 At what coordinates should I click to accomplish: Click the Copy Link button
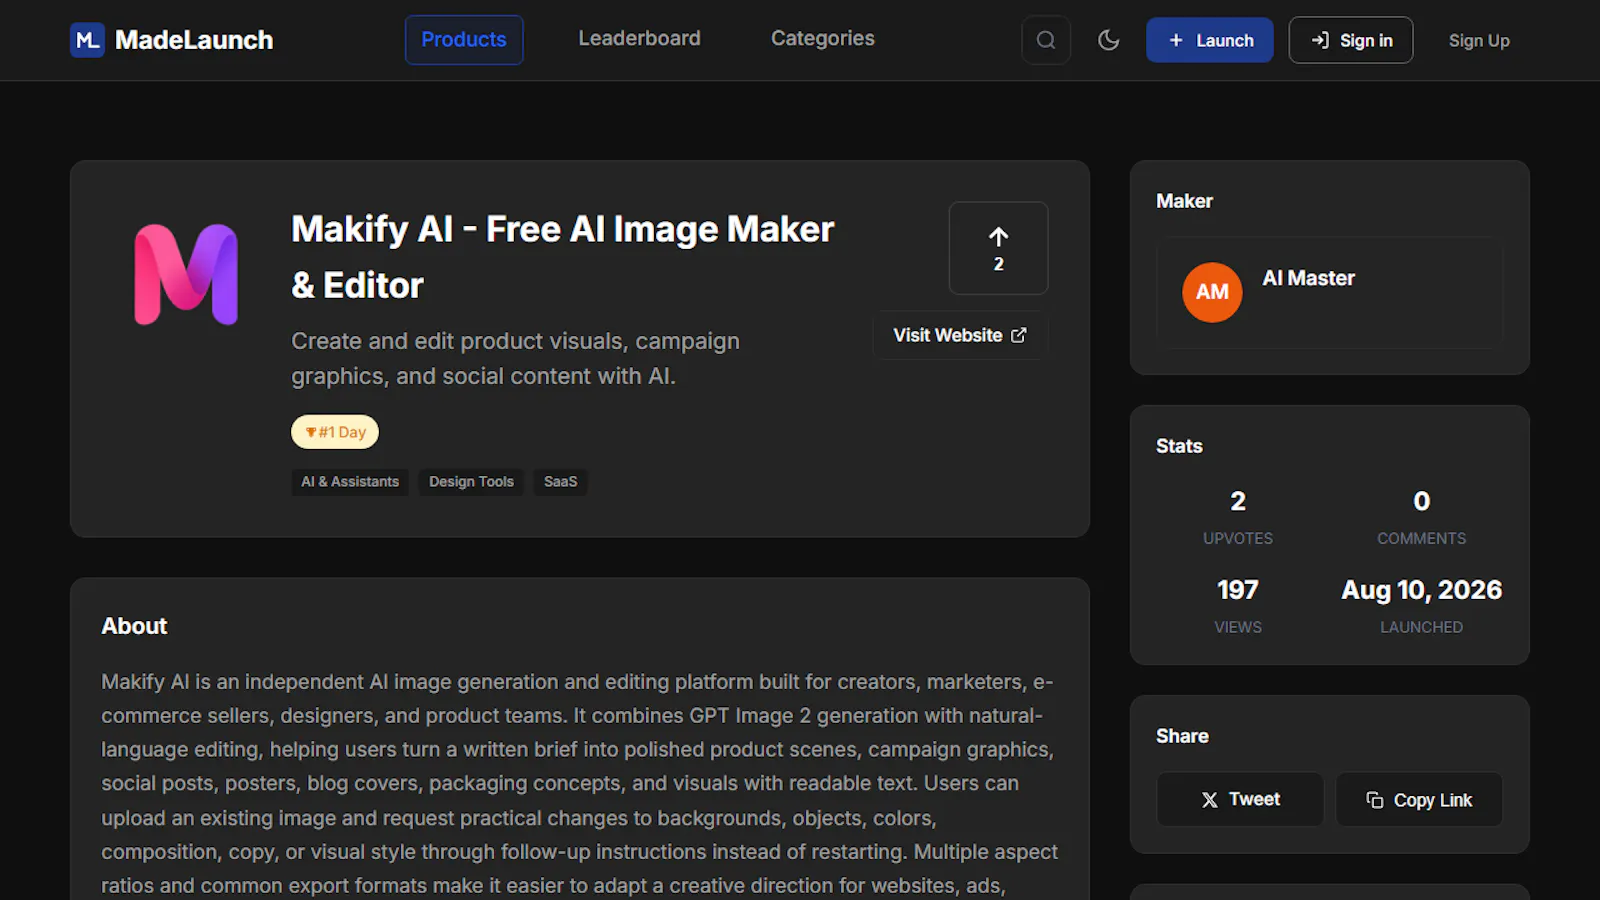pyautogui.click(x=1419, y=799)
